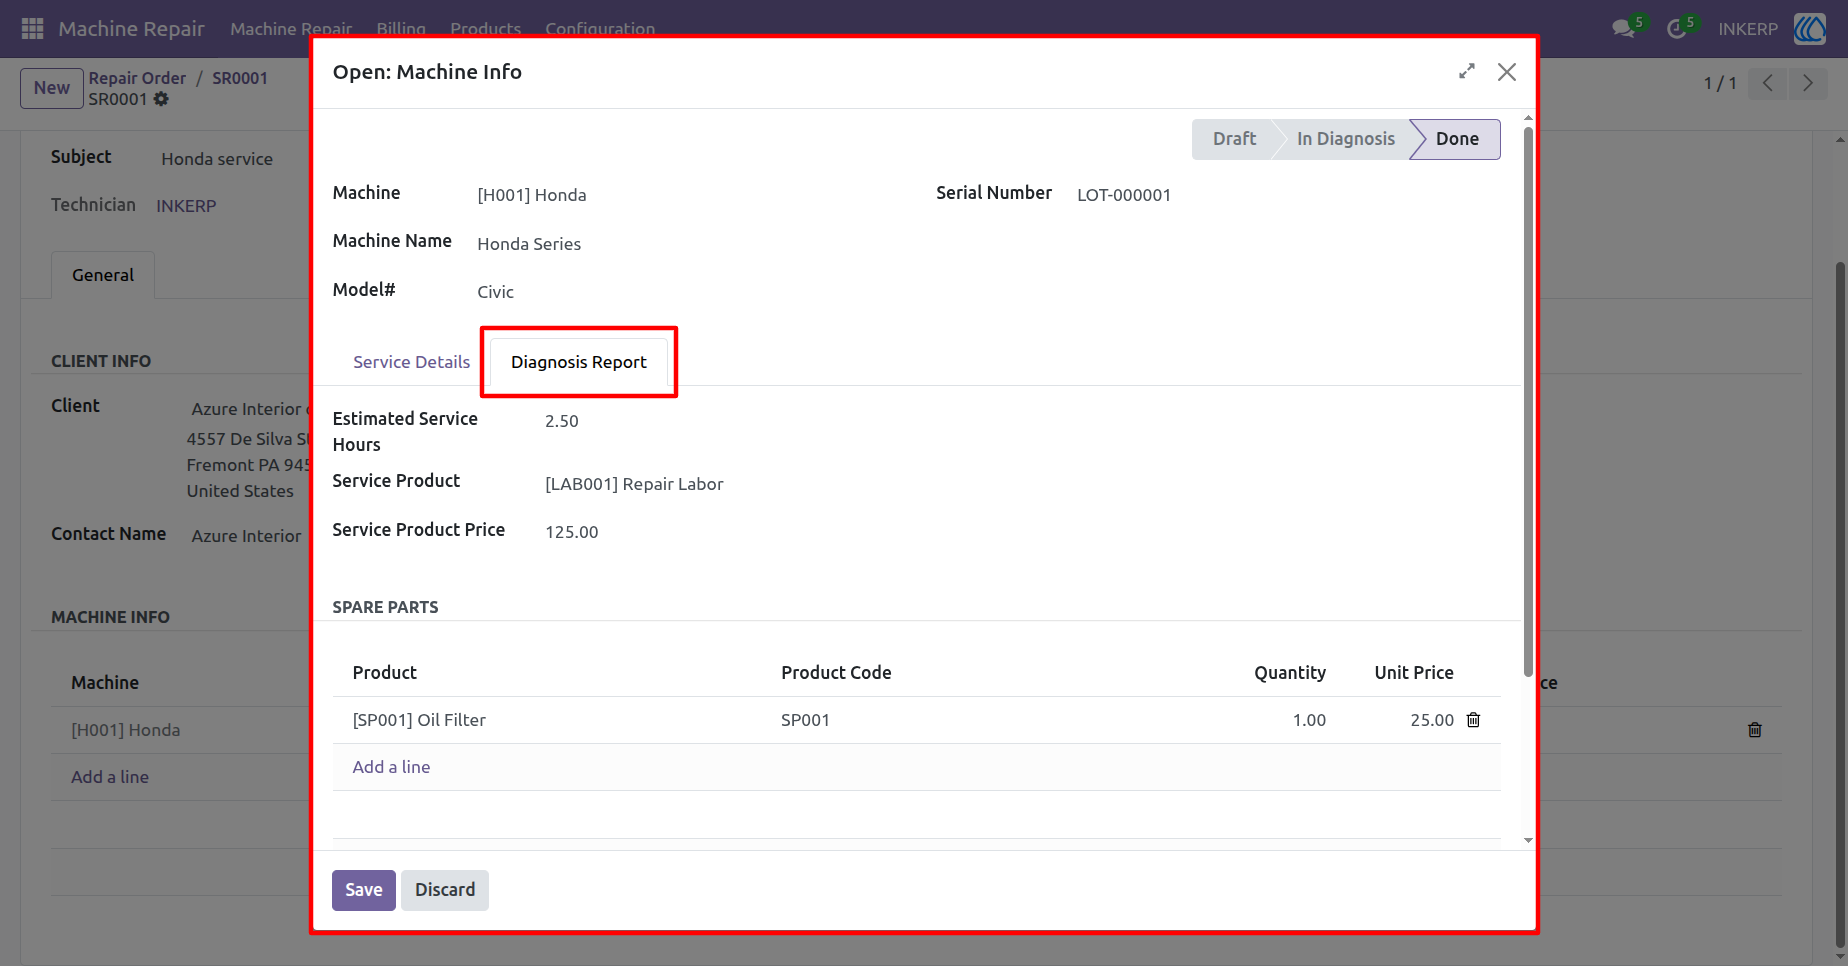Image resolution: width=1848 pixels, height=966 pixels.
Task: Select the Diagnosis Report tab
Action: pos(578,362)
